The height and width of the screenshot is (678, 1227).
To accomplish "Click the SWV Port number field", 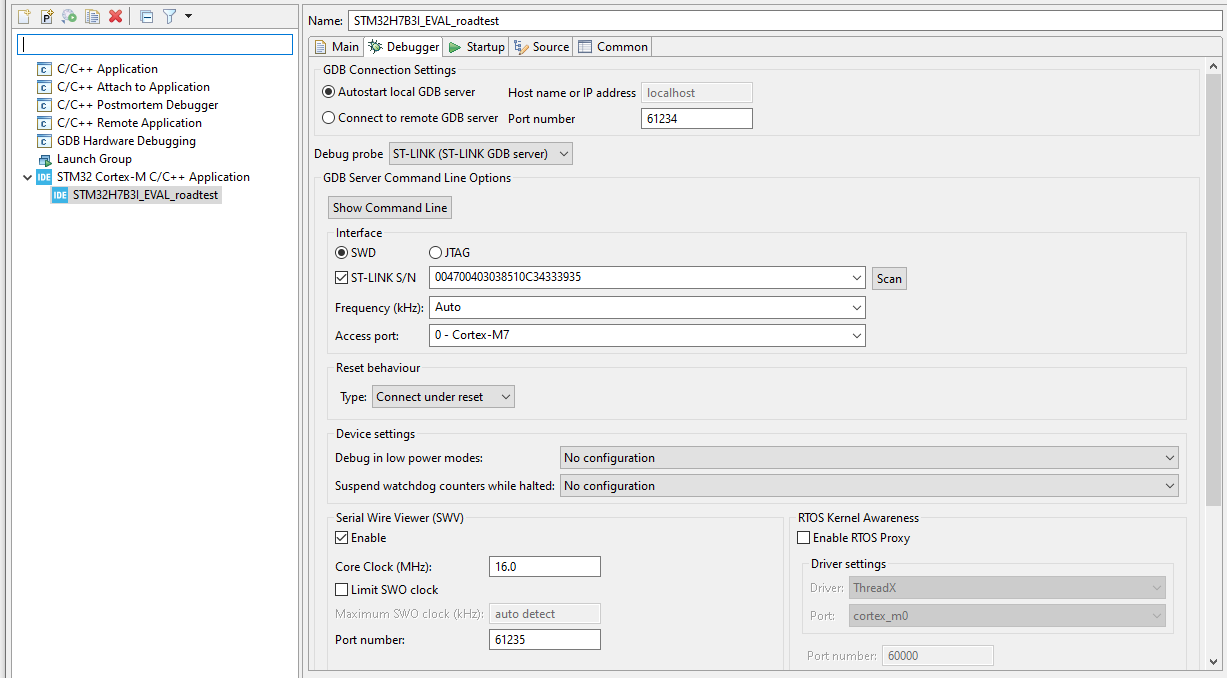I will coord(544,639).
